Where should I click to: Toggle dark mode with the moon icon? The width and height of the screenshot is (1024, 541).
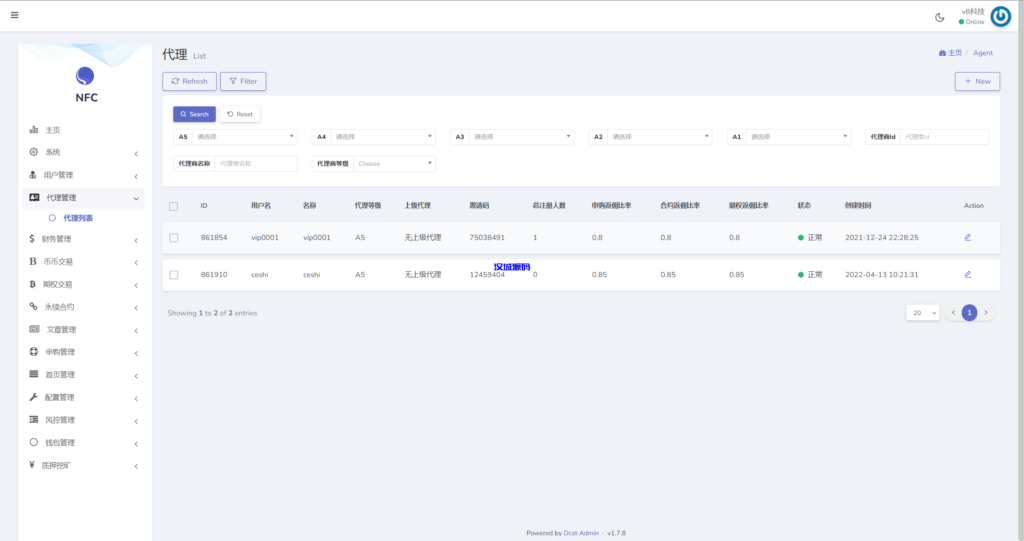tap(939, 17)
